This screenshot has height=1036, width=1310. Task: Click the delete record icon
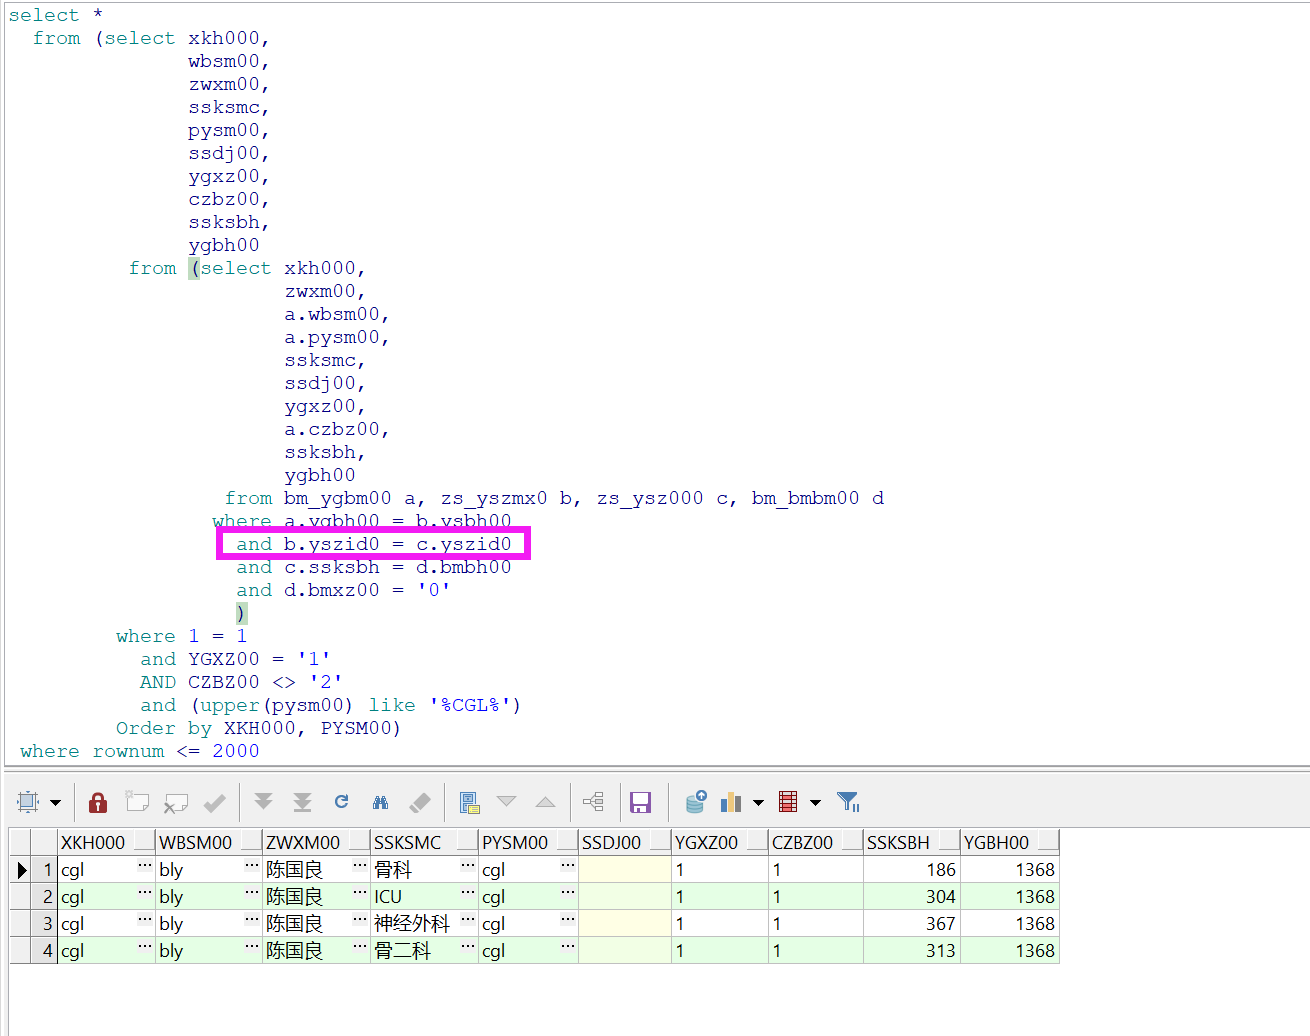click(x=176, y=802)
